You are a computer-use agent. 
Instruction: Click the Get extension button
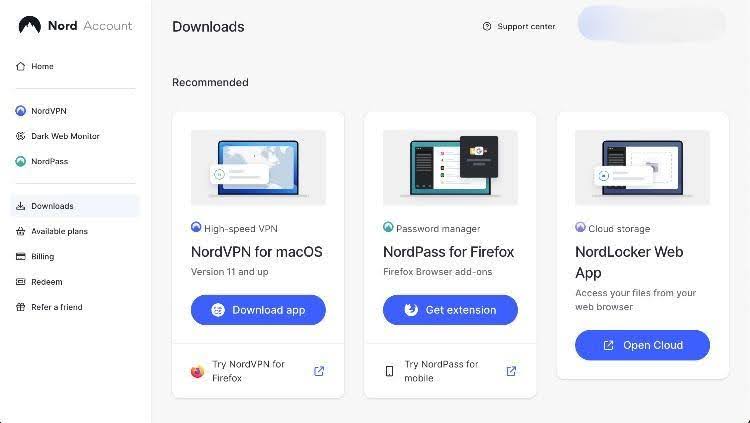pos(450,310)
